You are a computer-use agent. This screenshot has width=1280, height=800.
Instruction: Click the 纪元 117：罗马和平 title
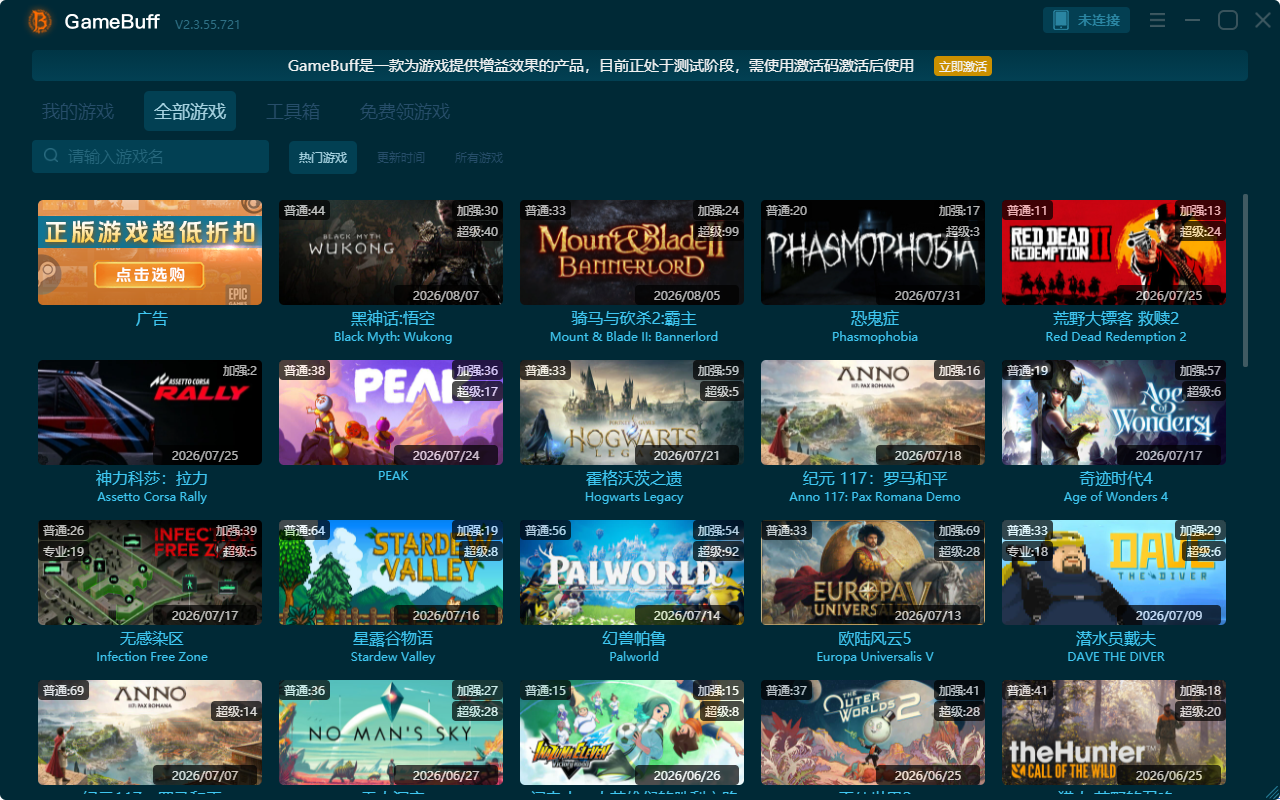(x=875, y=479)
